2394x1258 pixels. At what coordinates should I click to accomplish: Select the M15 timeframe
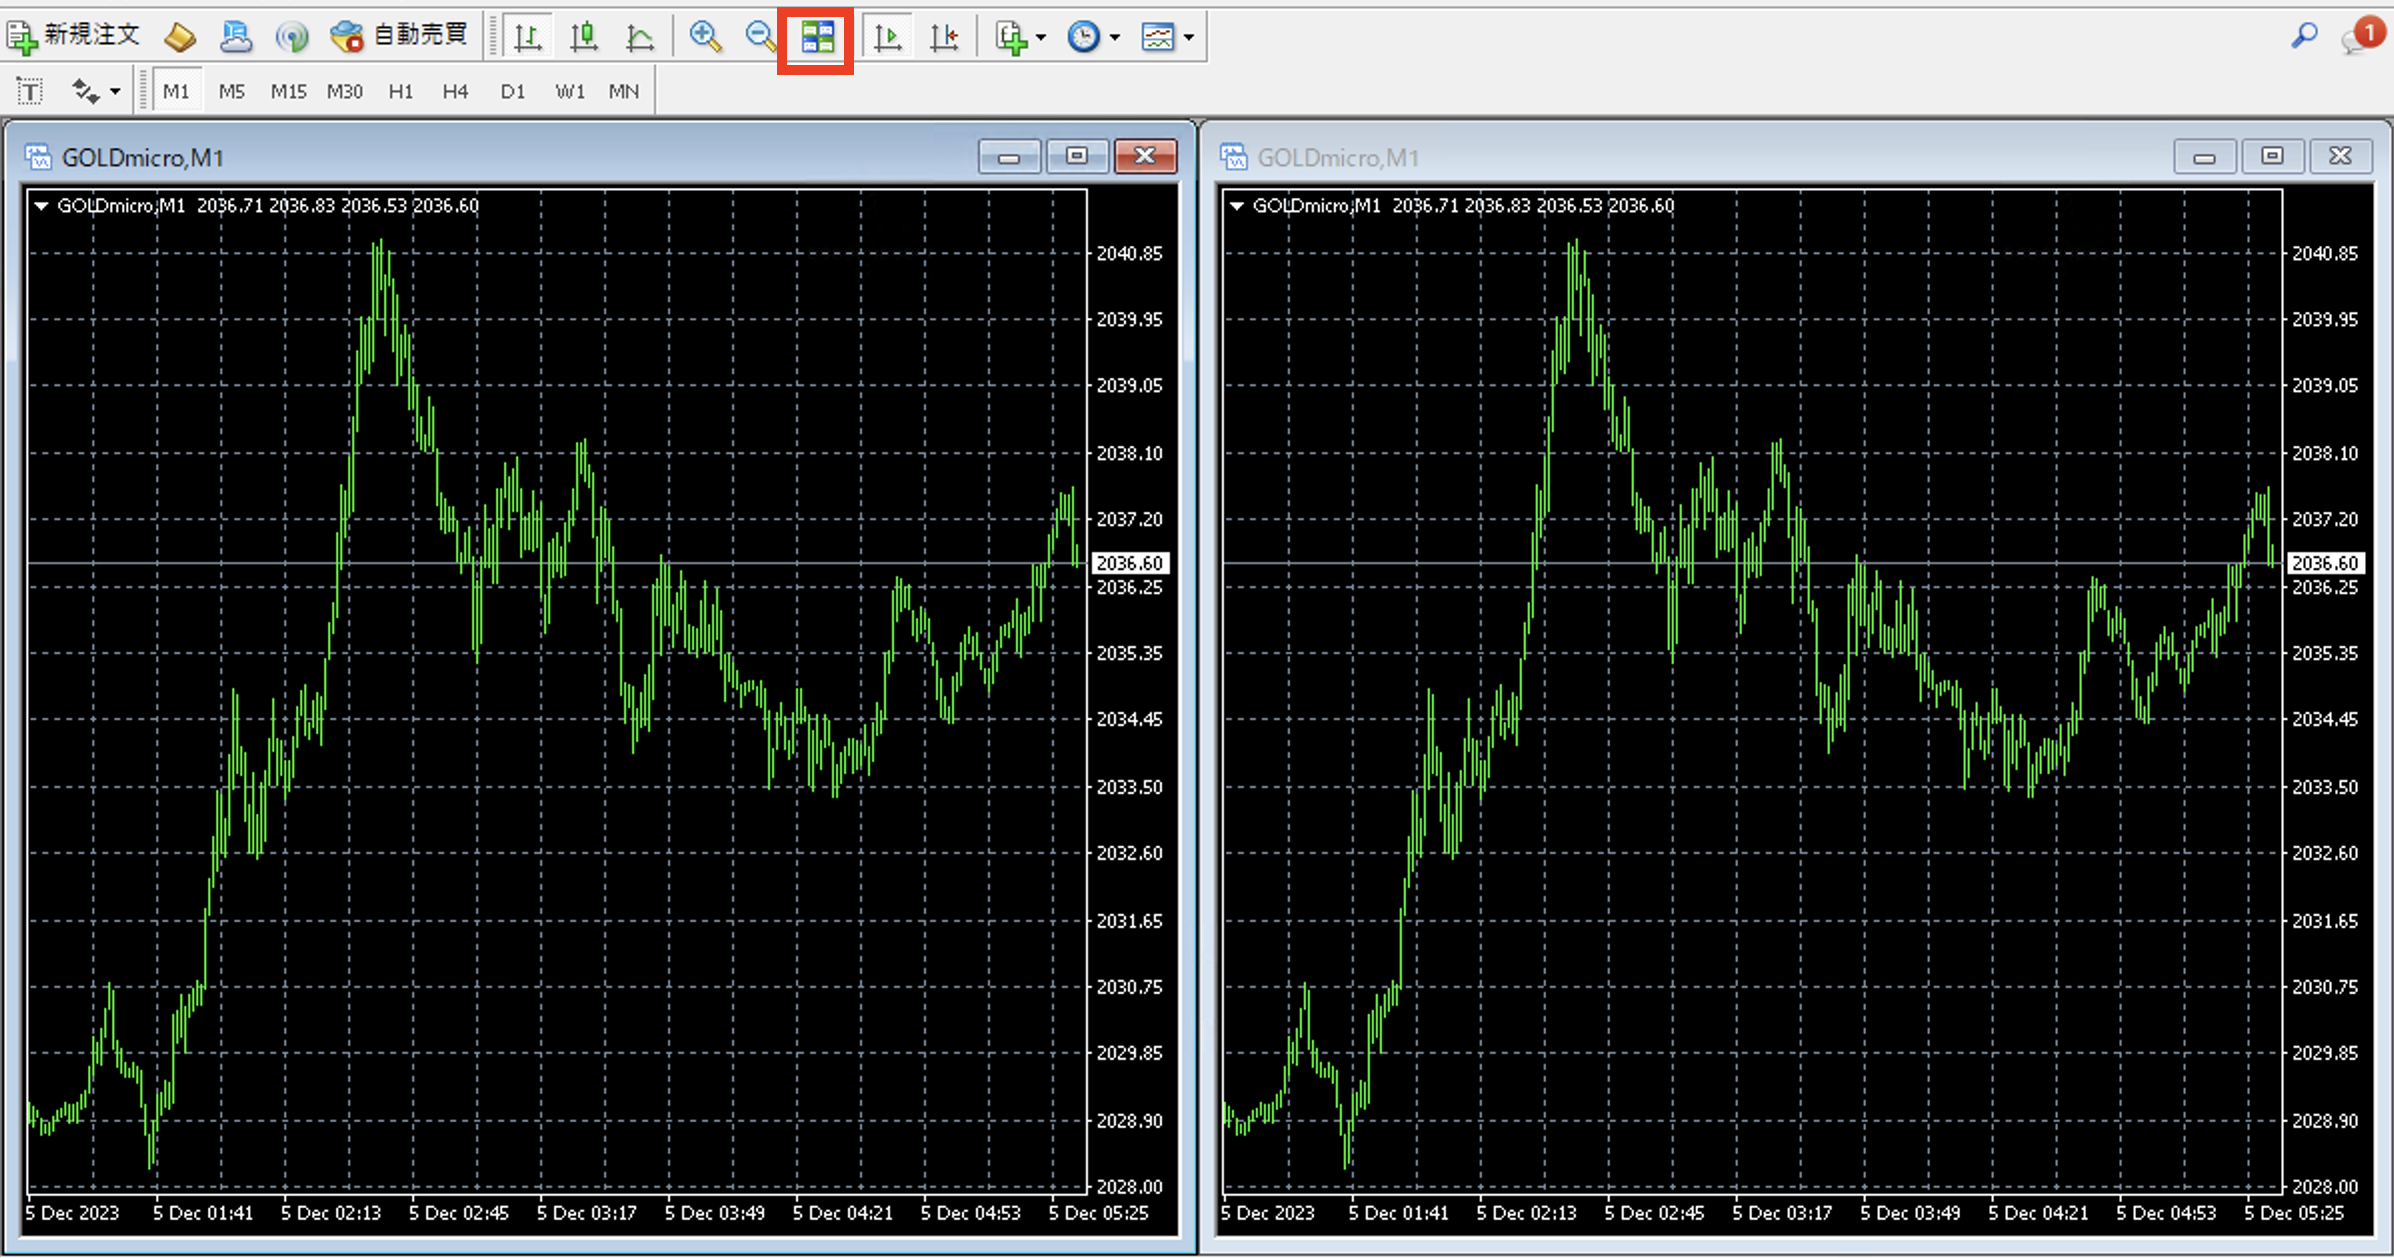pos(288,92)
